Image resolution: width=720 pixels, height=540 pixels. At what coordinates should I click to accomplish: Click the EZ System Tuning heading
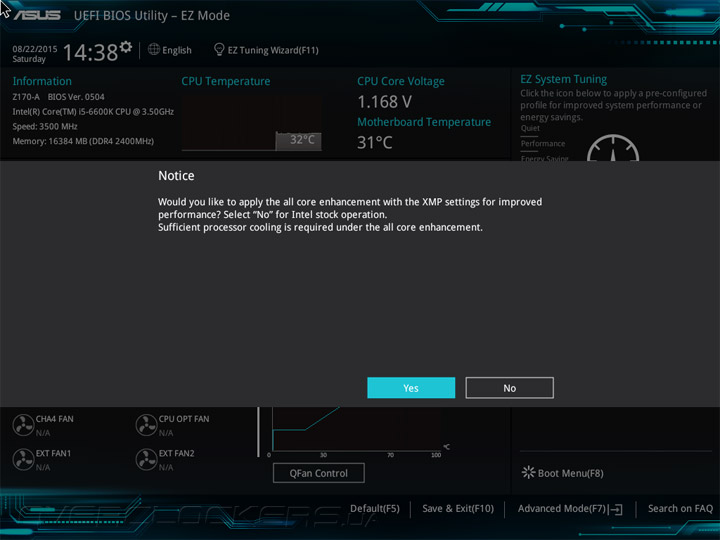(x=563, y=79)
